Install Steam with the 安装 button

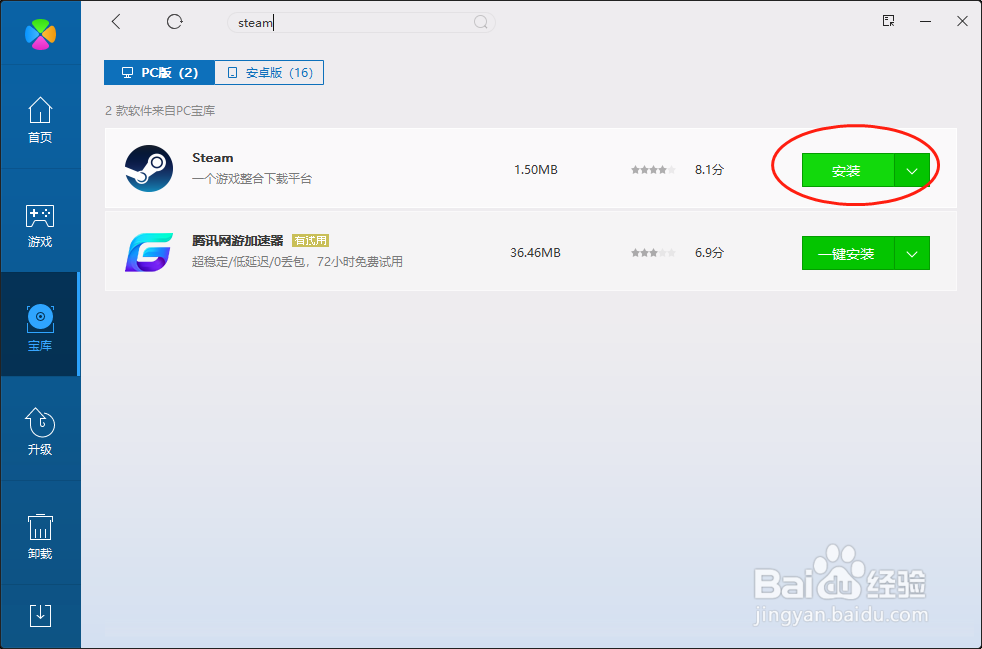coord(848,170)
